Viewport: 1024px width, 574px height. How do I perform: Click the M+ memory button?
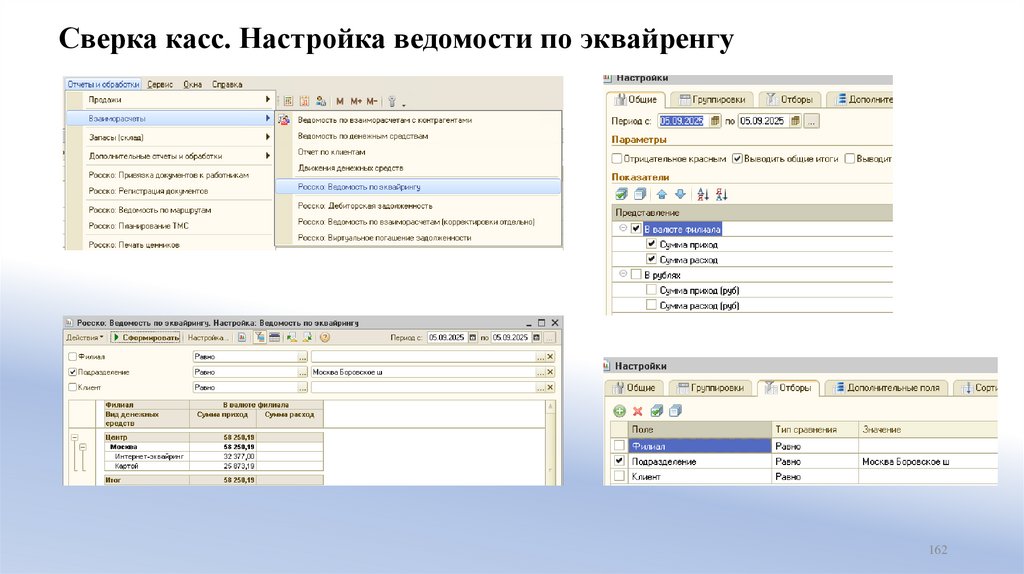point(356,101)
